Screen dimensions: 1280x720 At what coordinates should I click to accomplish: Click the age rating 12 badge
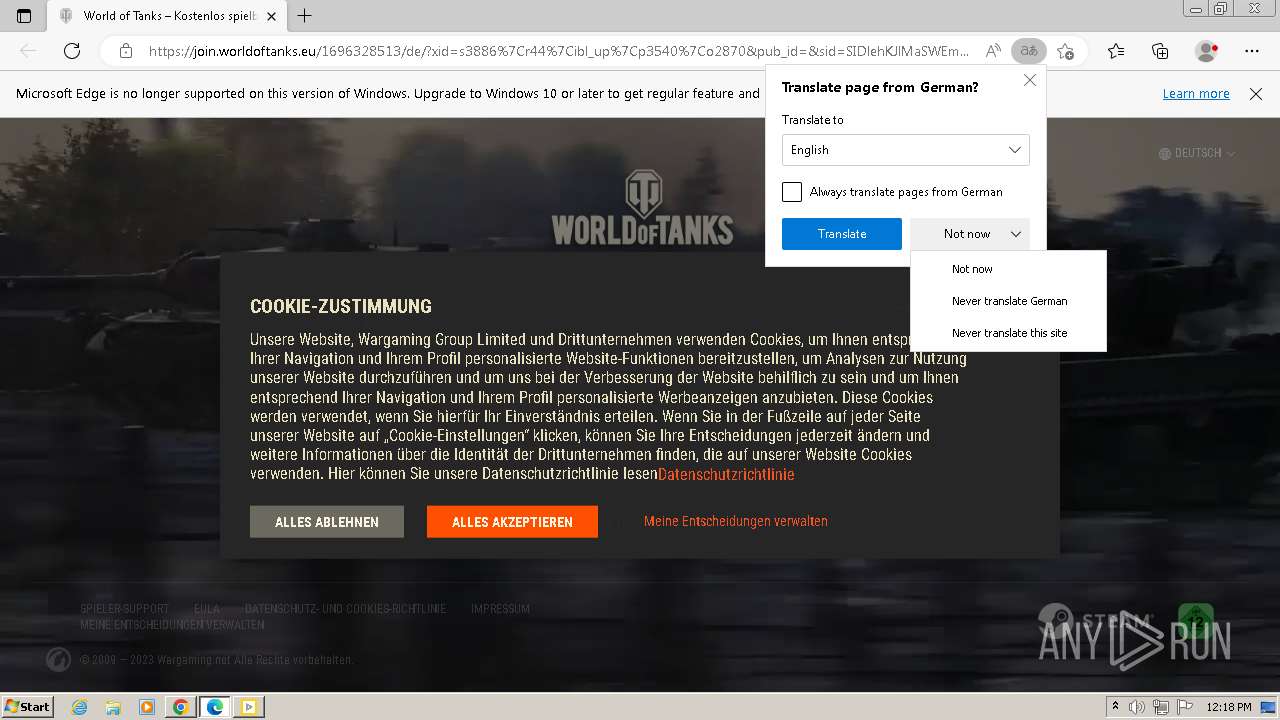tap(1196, 621)
